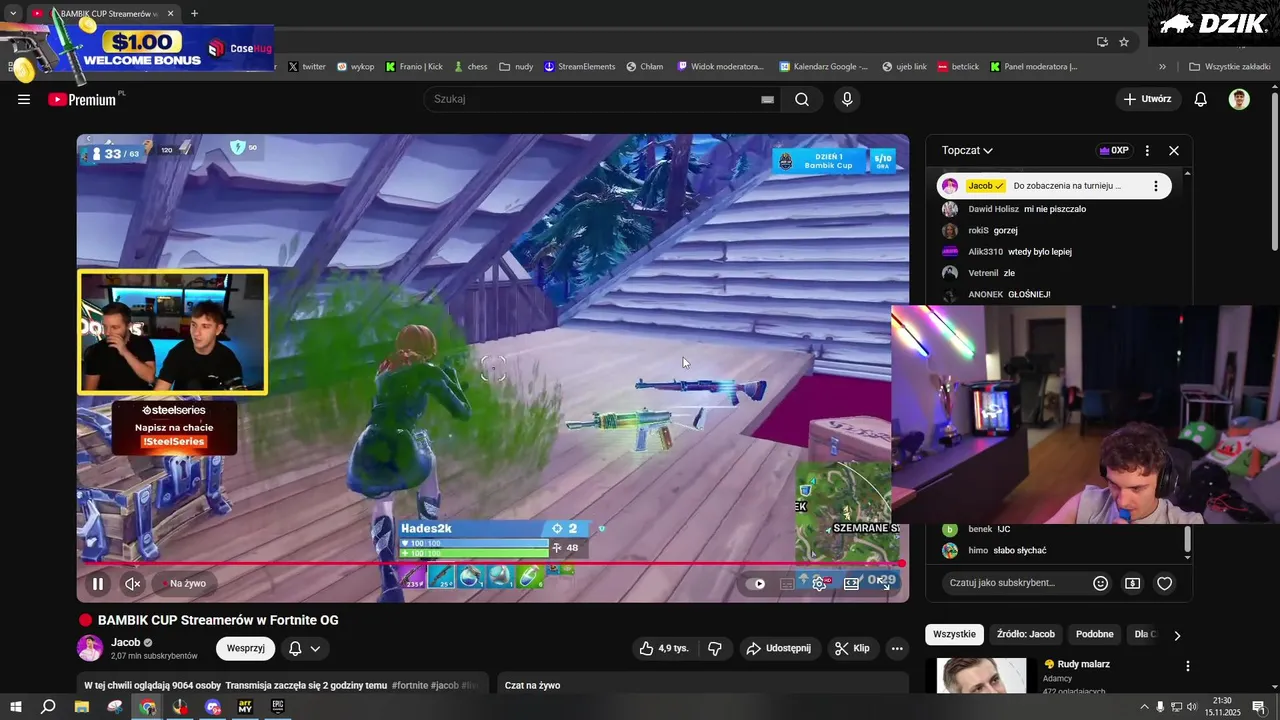Open Windows Start menu

coord(15,707)
